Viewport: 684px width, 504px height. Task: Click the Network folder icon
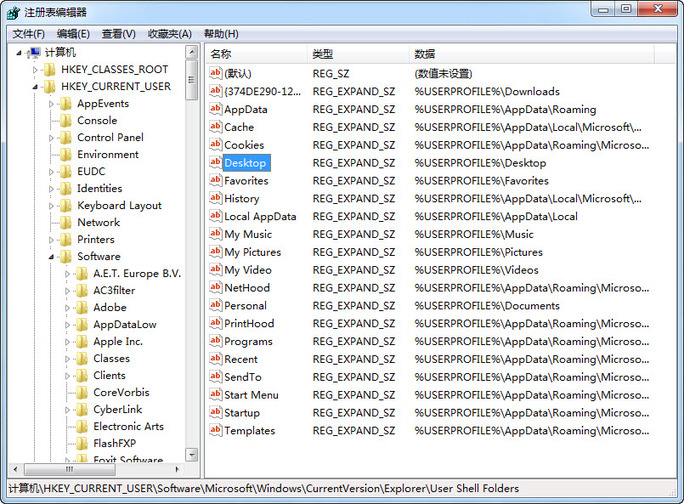tap(65, 223)
